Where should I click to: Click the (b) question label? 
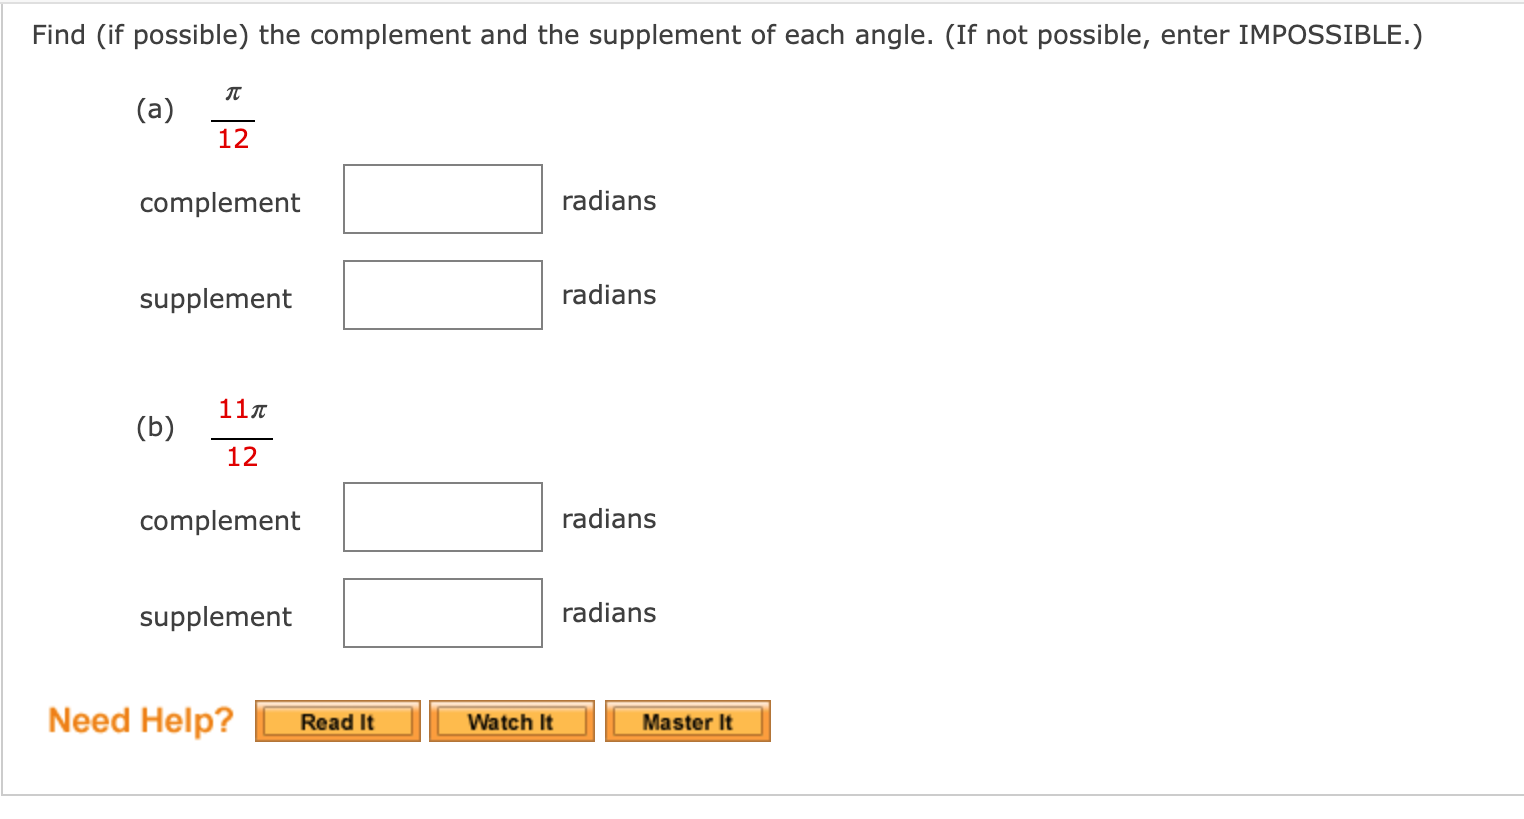click(x=154, y=427)
